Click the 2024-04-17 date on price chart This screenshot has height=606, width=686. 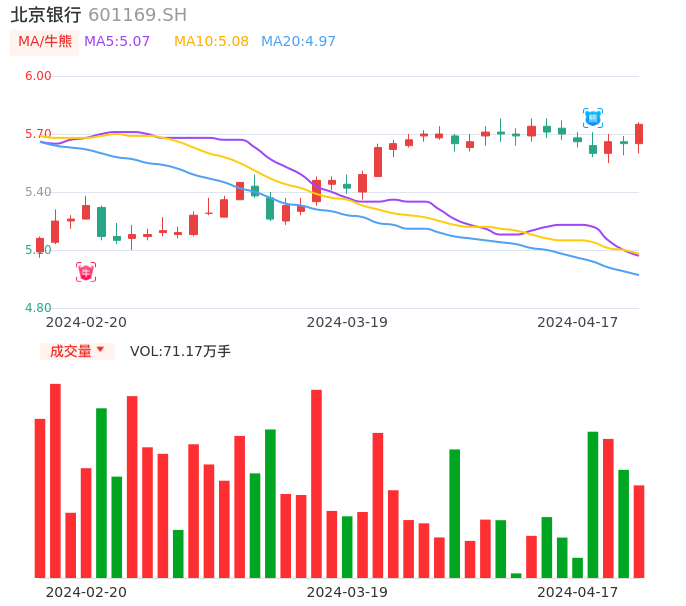click(578, 322)
